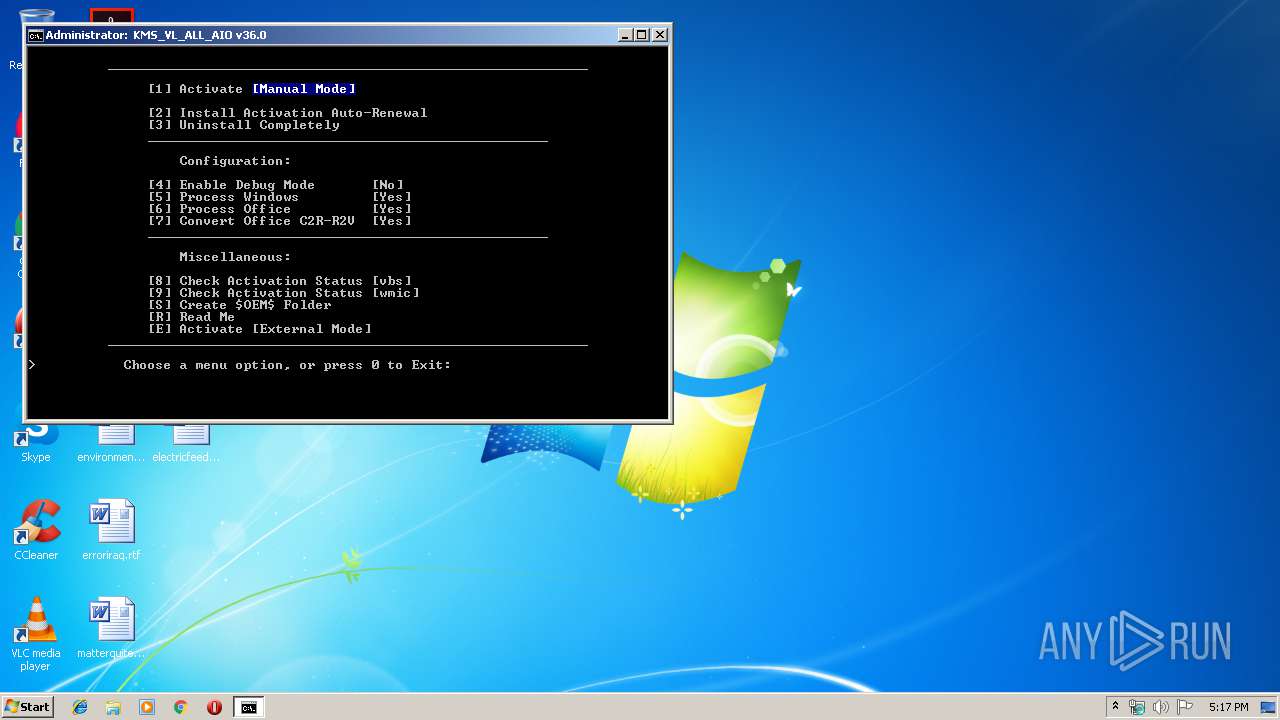
Task: Click 'Activate [External Mode]' line
Action: coord(260,329)
